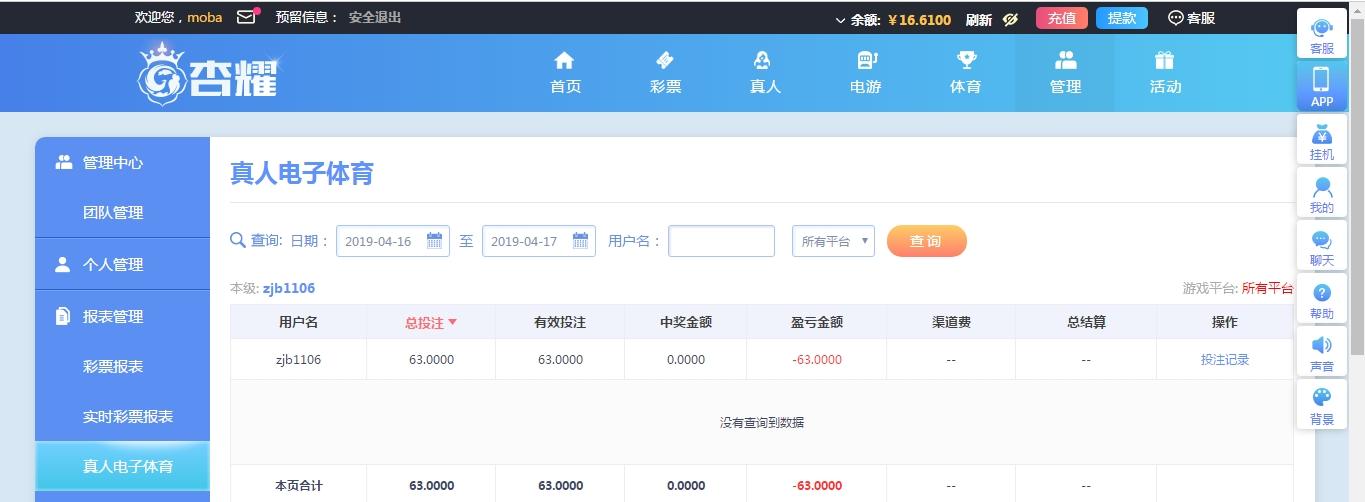Open the APP download sidebar icon
Viewport: 1365px width, 502px height.
(x=1321, y=86)
